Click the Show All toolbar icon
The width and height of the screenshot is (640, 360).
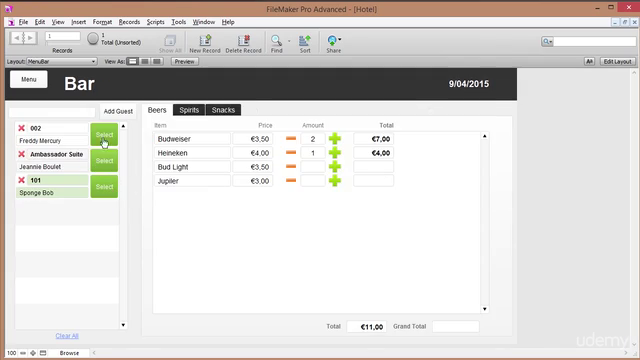point(170,40)
